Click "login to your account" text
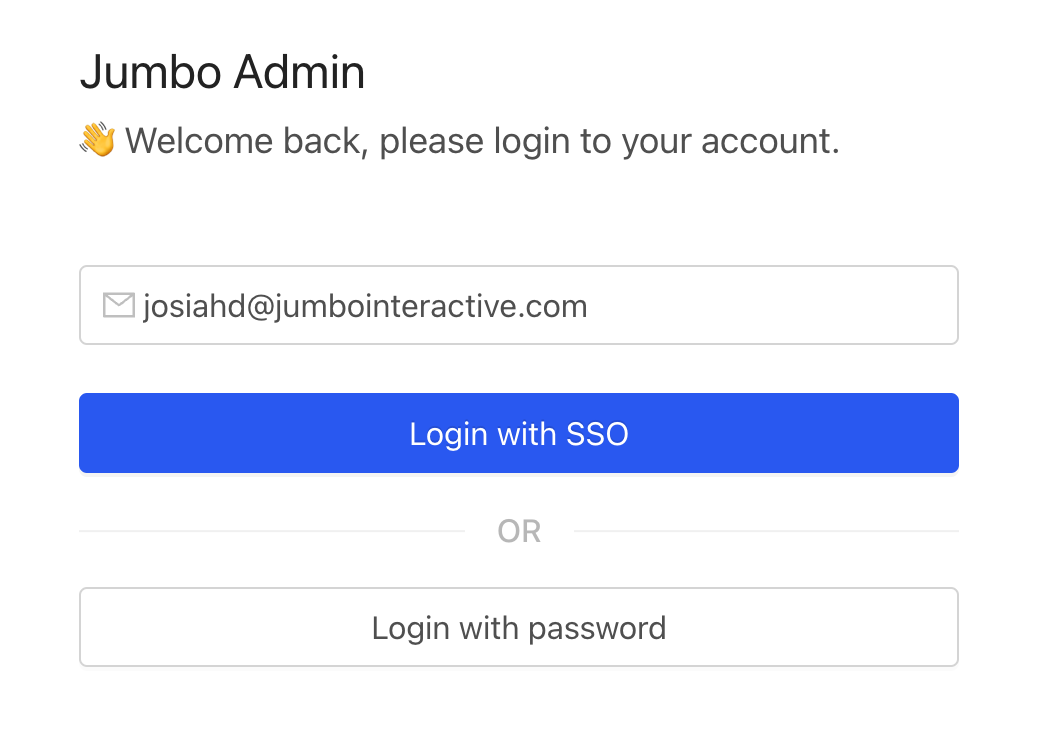 666,142
